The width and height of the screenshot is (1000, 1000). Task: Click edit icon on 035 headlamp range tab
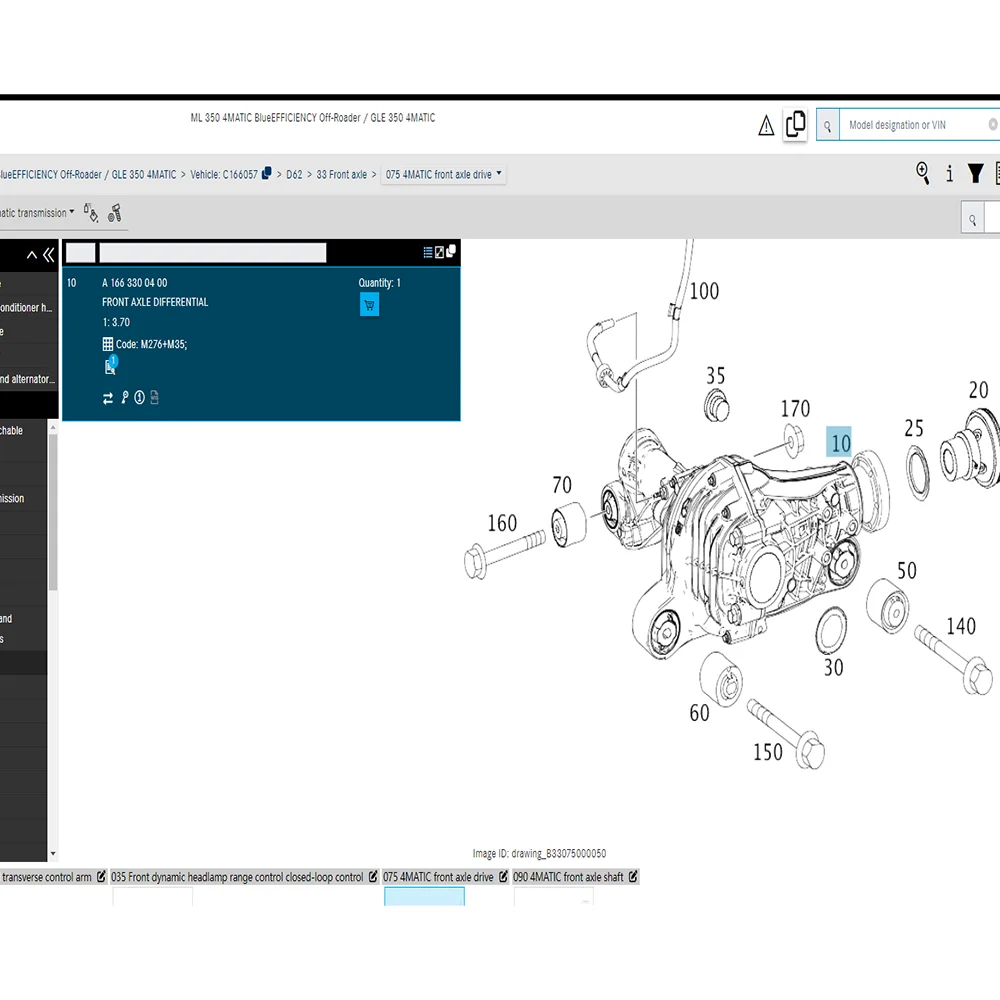tap(373, 877)
